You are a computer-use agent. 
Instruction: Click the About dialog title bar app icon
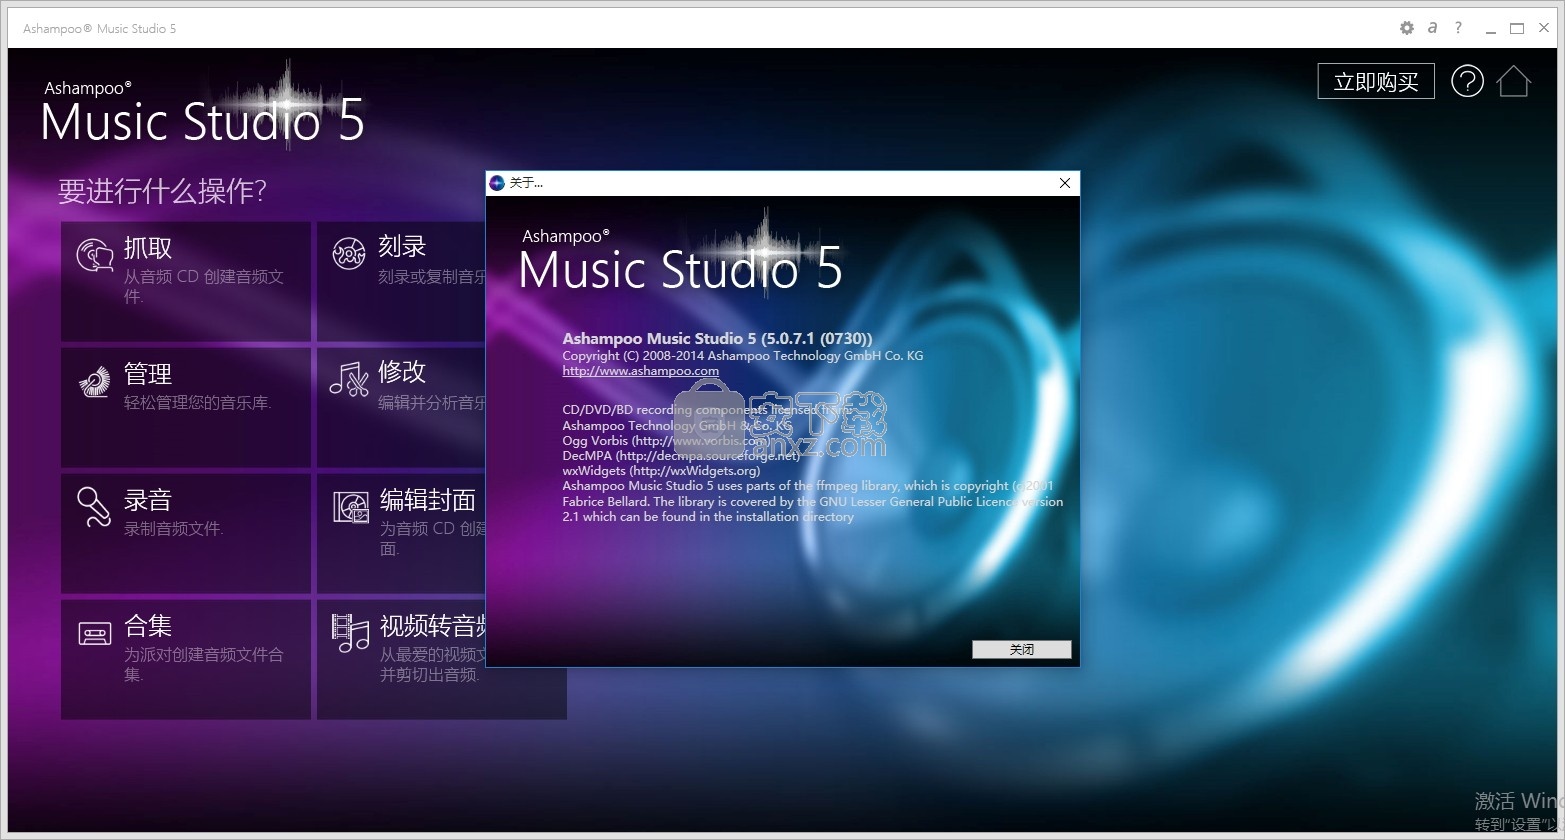point(497,183)
